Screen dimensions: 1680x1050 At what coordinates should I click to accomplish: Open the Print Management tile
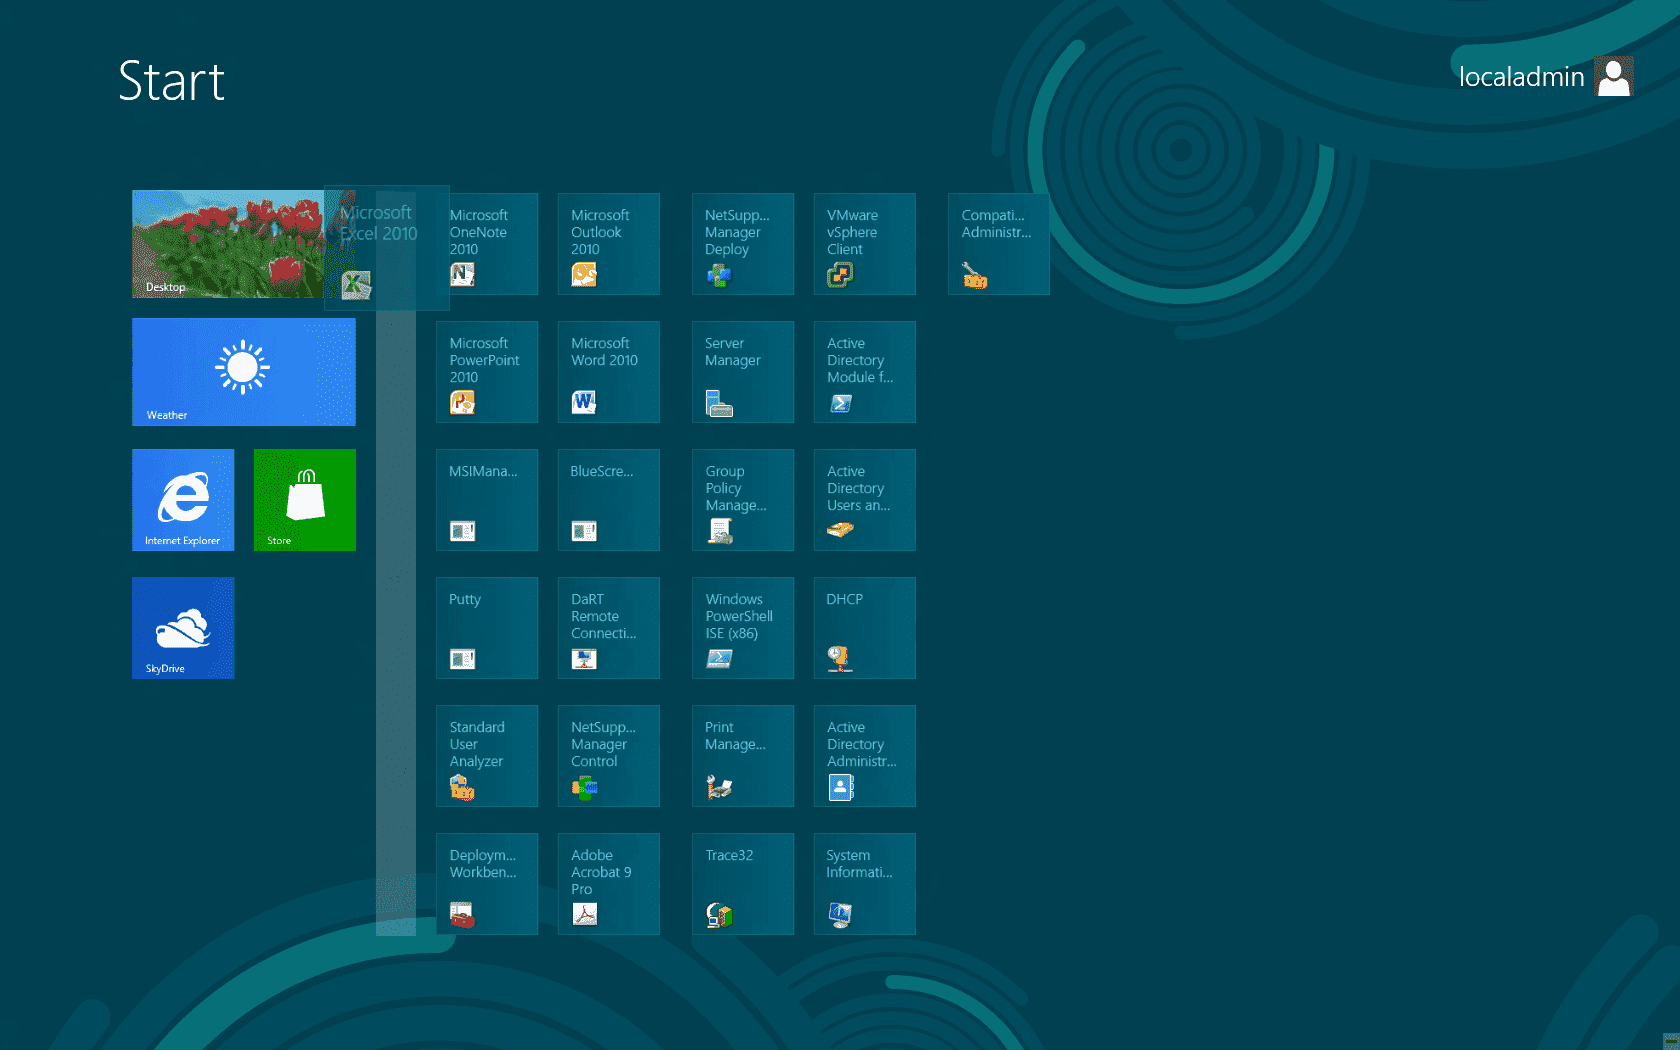pyautogui.click(x=743, y=756)
